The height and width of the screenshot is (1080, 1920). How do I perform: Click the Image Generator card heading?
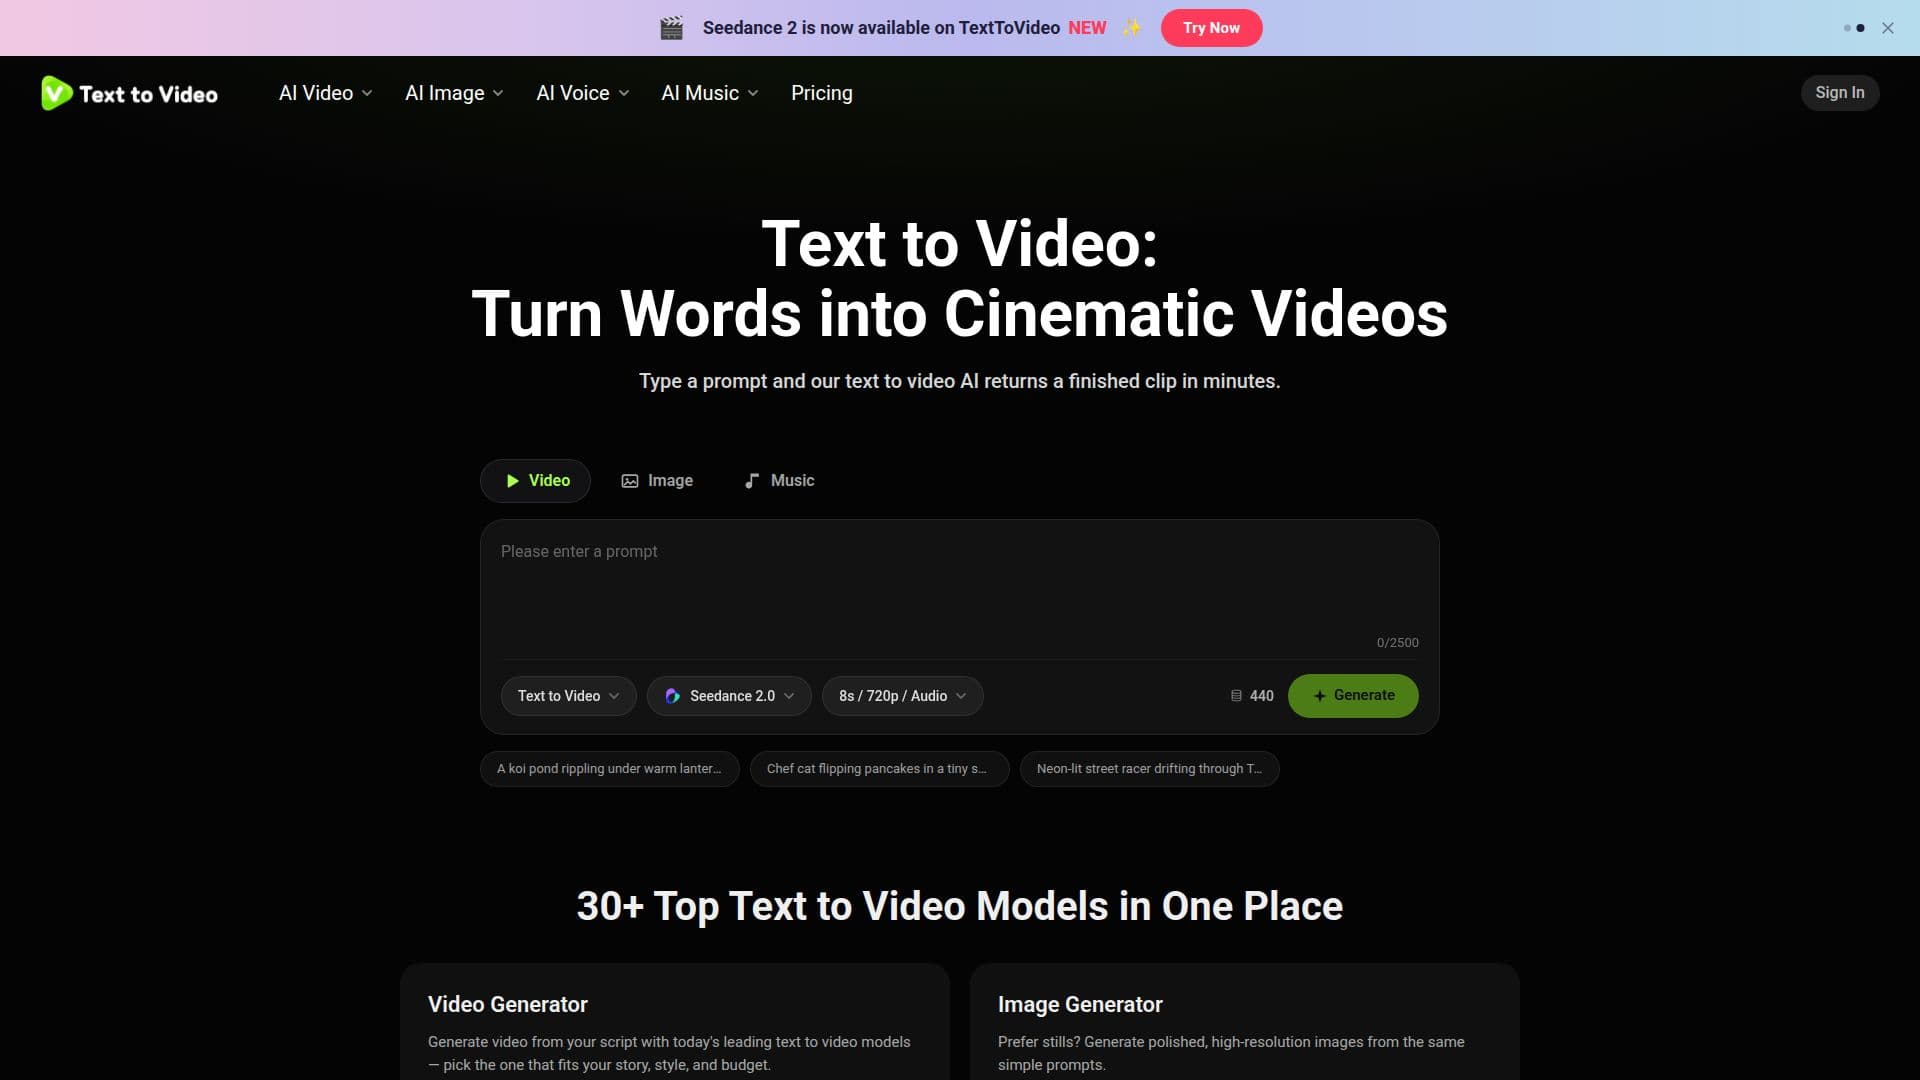(x=1080, y=1005)
